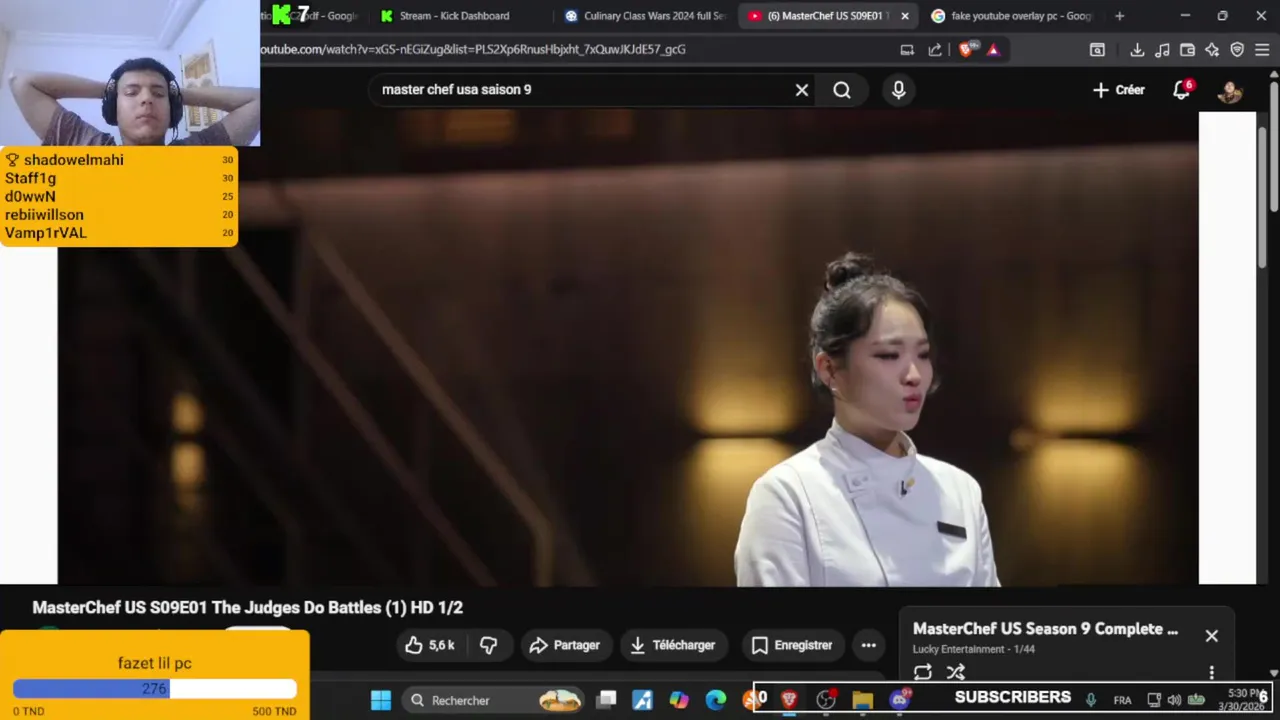Screen dimensions: 1280x720
Task: Click the YouTube search magnifier button
Action: [842, 90]
